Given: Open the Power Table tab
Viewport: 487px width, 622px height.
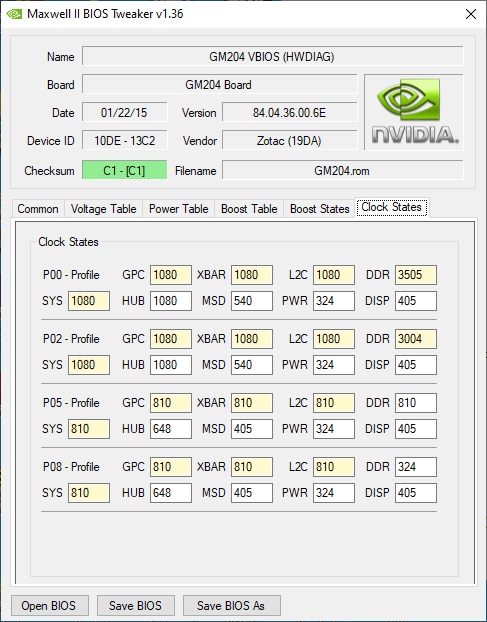Looking at the screenshot, I should click(x=178, y=209).
